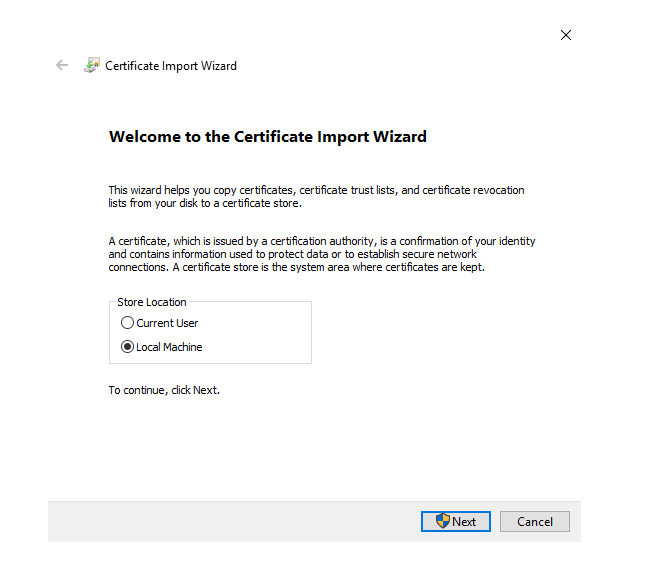
Task: Click the 'Local Machine' option label
Action: pos(169,347)
